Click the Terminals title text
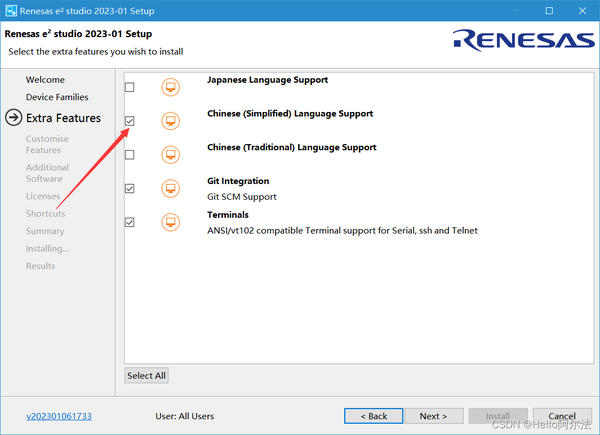This screenshot has width=600, height=435. point(228,215)
